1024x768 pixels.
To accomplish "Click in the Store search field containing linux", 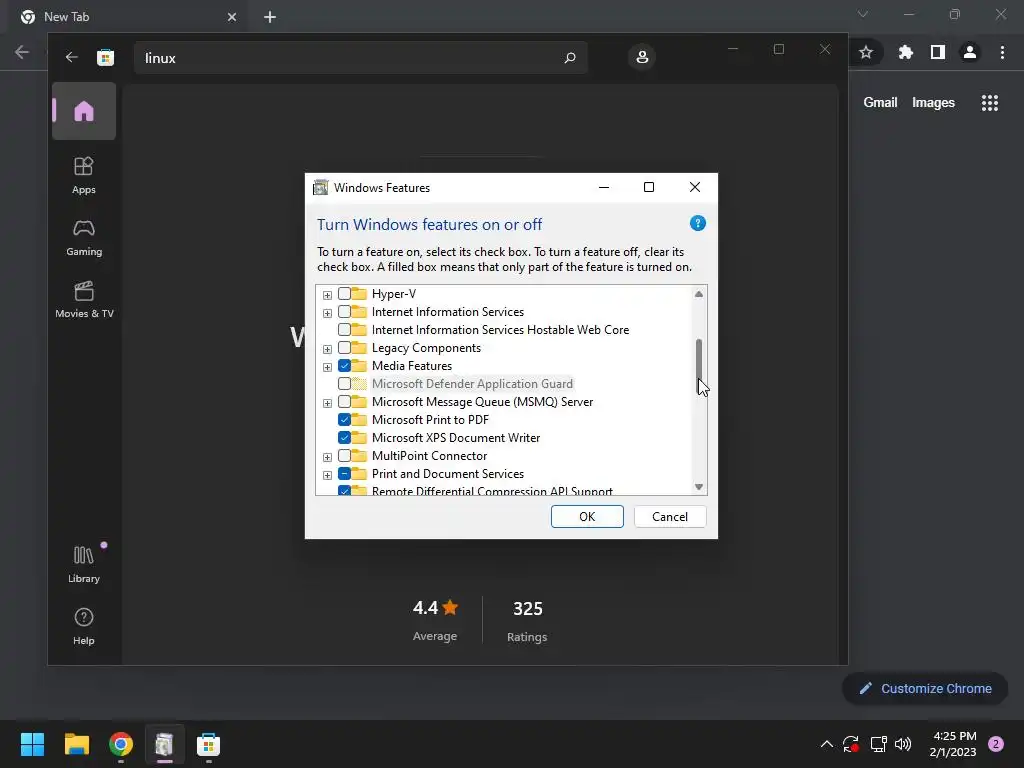I will 360,57.
